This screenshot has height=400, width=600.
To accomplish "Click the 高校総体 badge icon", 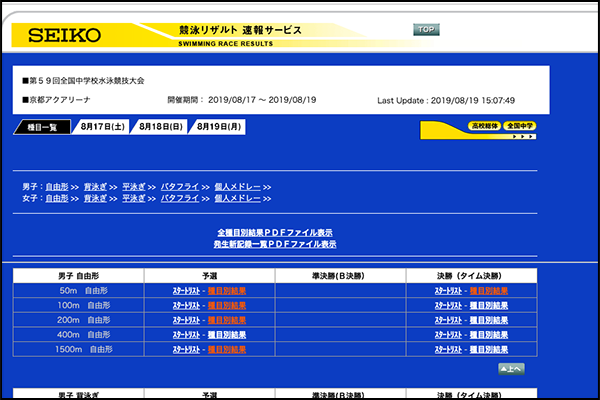I will [484, 126].
